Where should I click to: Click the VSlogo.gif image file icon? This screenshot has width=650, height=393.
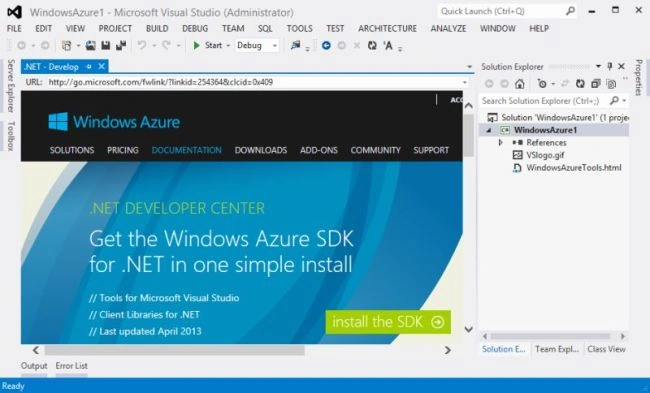(x=517, y=155)
